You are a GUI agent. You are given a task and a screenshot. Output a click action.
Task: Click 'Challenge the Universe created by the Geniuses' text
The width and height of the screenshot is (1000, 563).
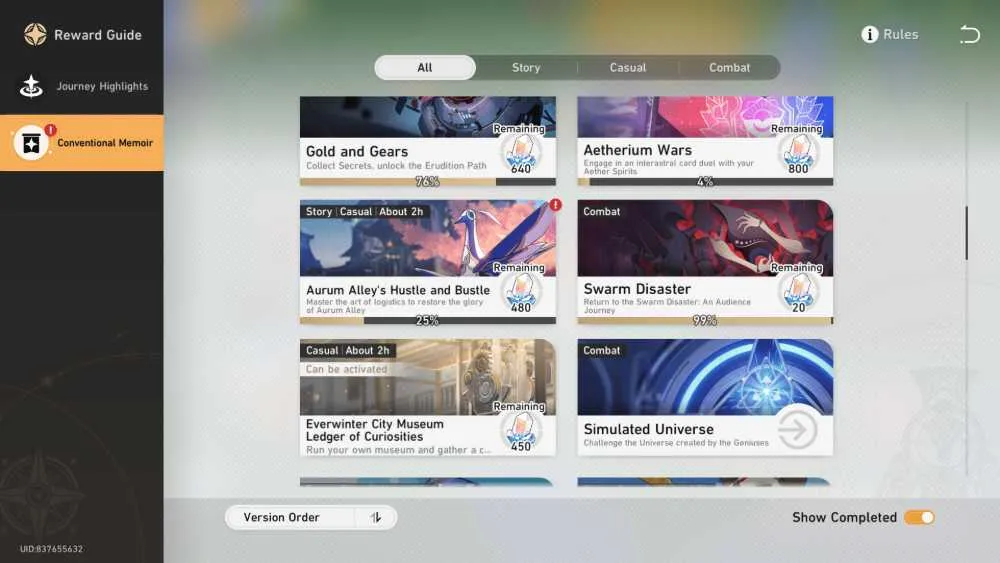pos(676,443)
